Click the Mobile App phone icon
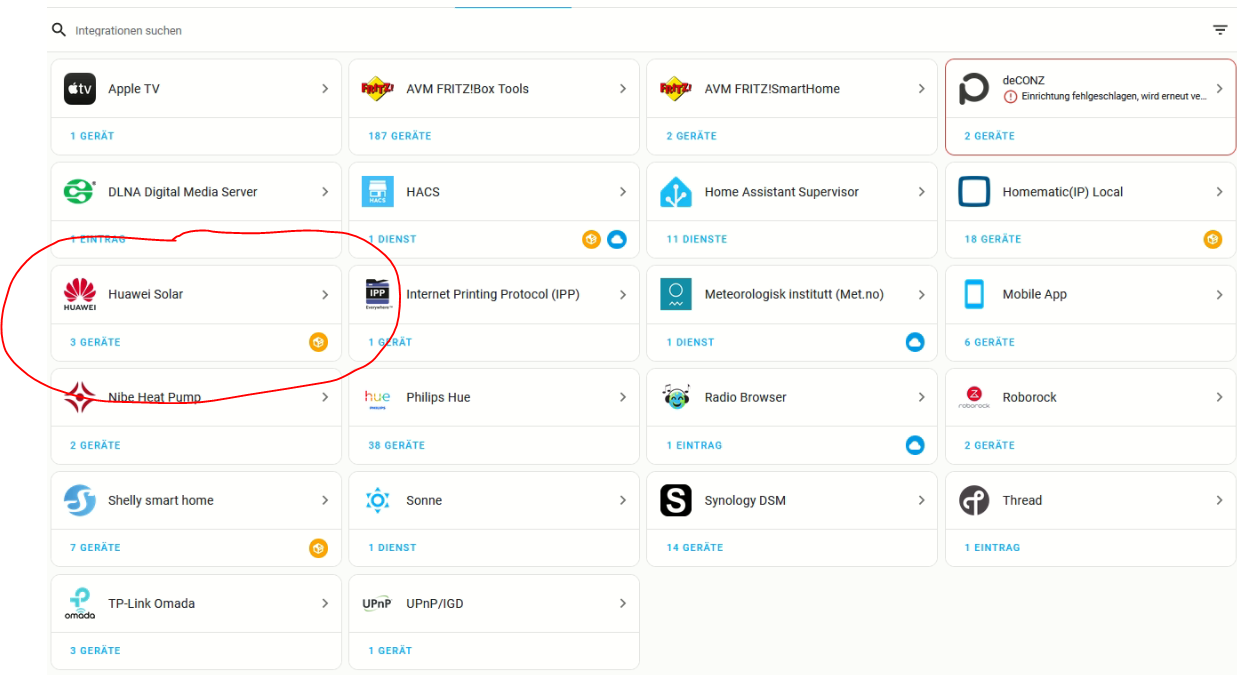The height and width of the screenshot is (675, 1237). pos(974,295)
